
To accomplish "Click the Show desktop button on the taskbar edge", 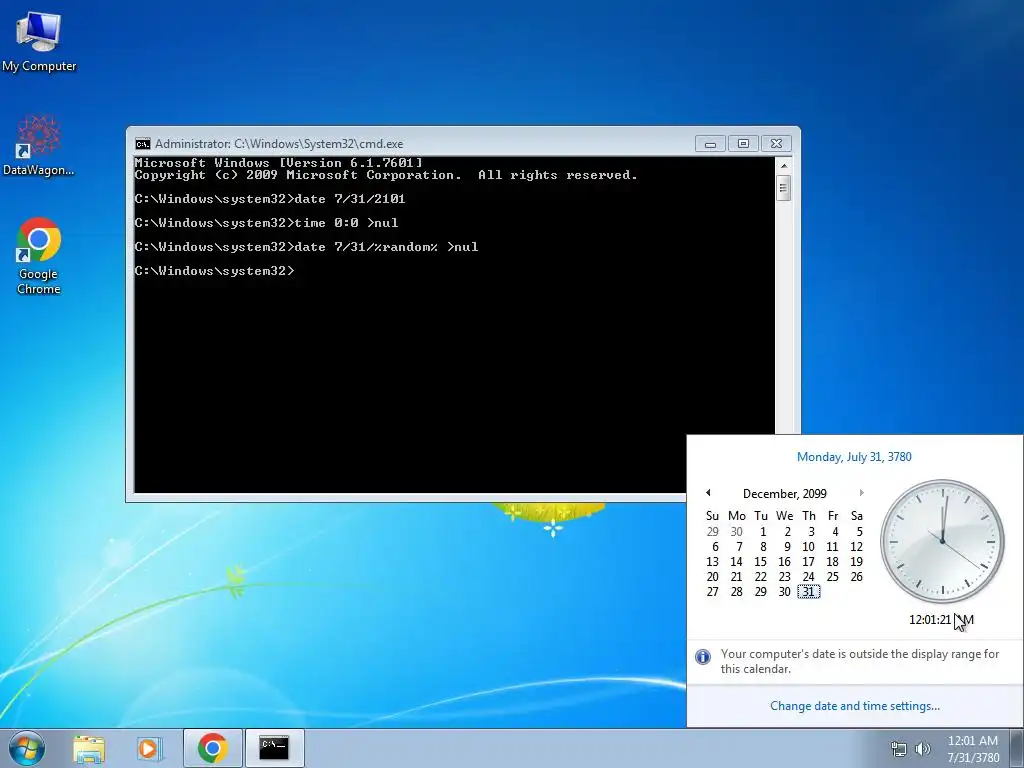I will 1018,748.
